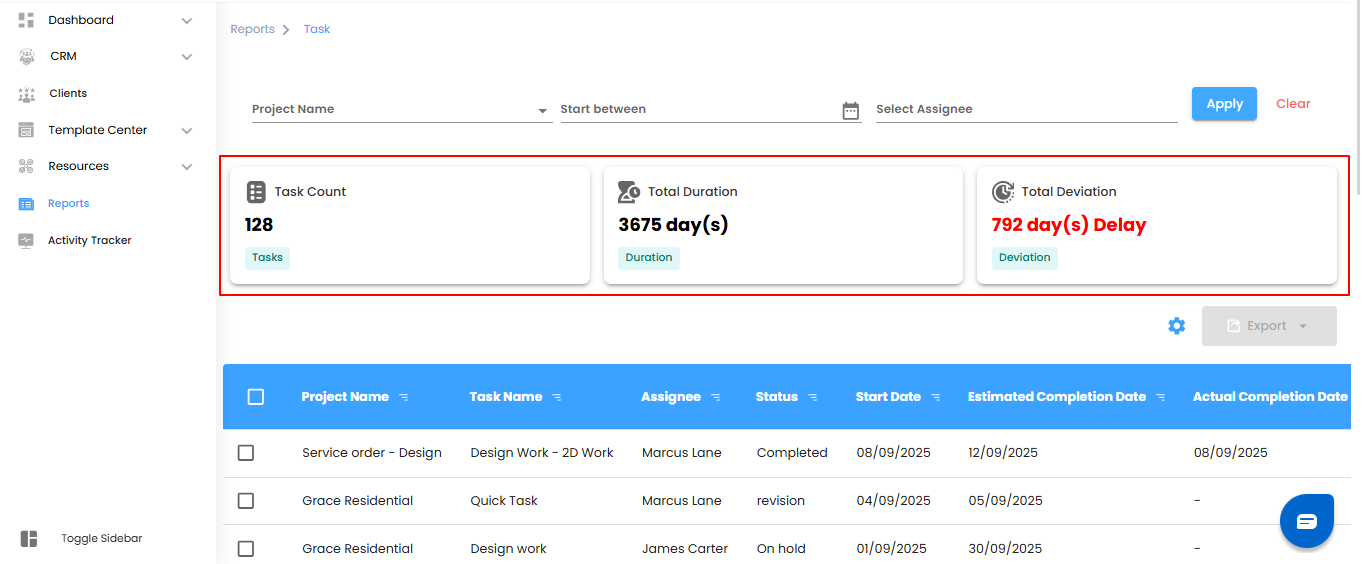Image resolution: width=1365 pixels, height=564 pixels.
Task: Click the Duration tag chip
Action: tap(649, 258)
